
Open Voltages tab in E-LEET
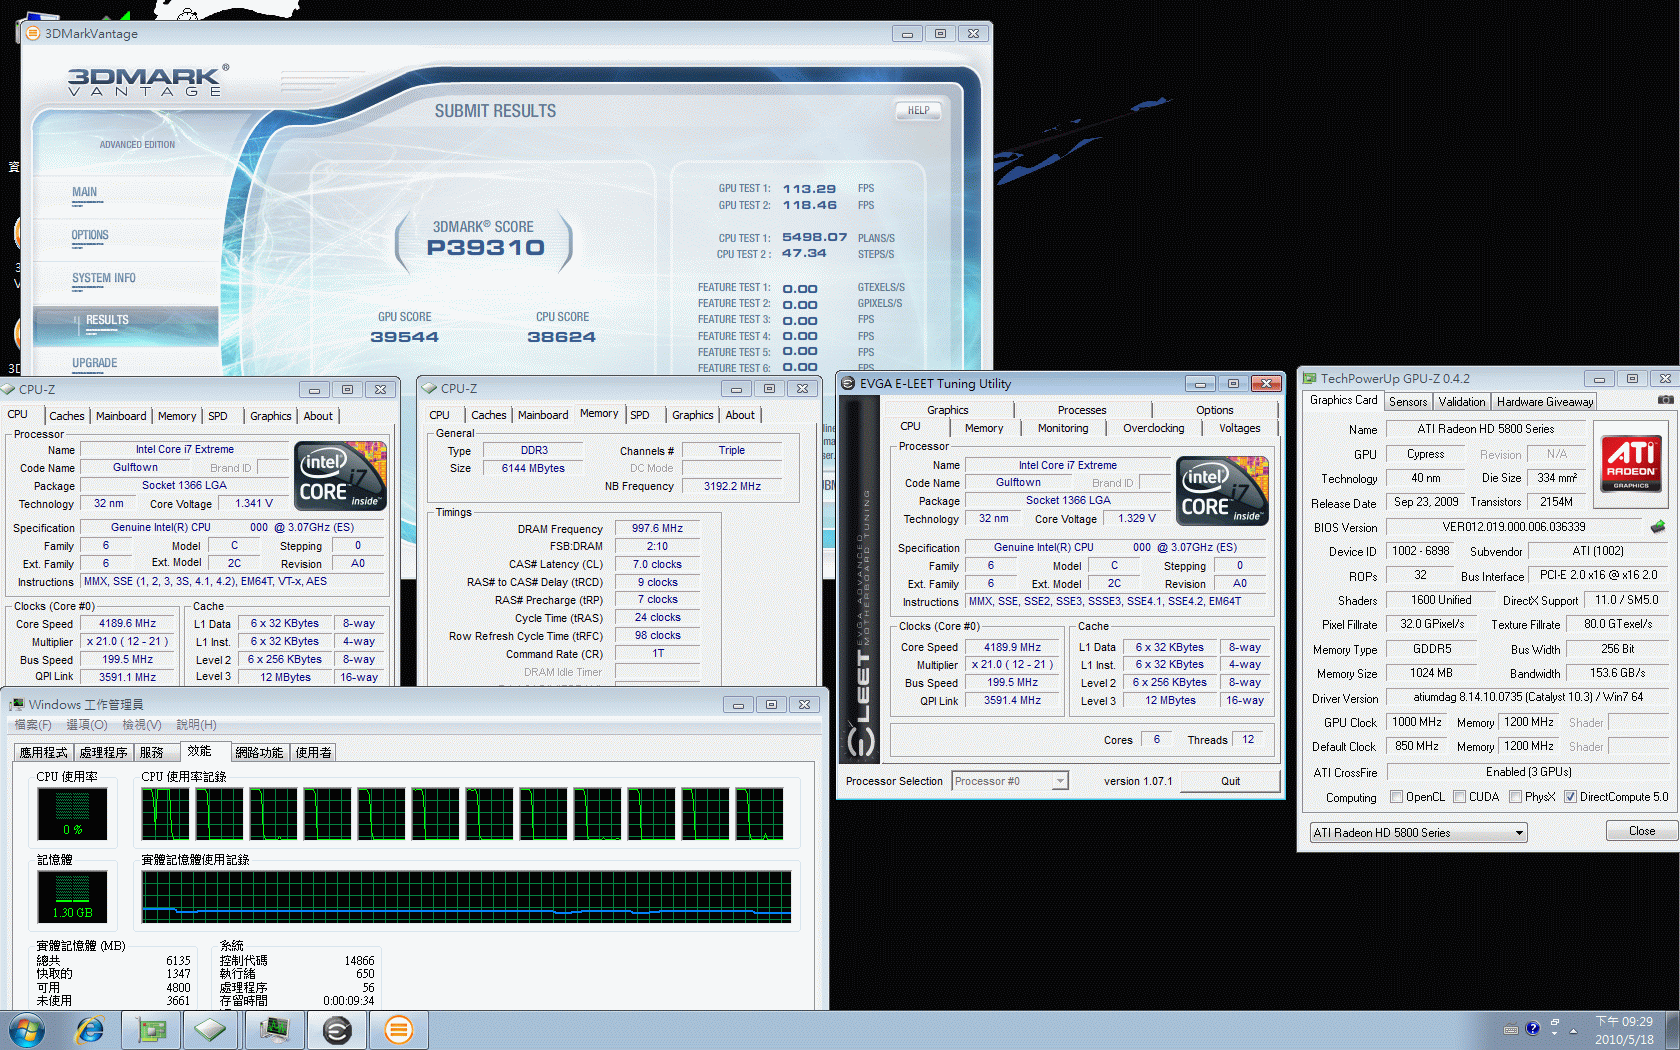[x=1239, y=428]
